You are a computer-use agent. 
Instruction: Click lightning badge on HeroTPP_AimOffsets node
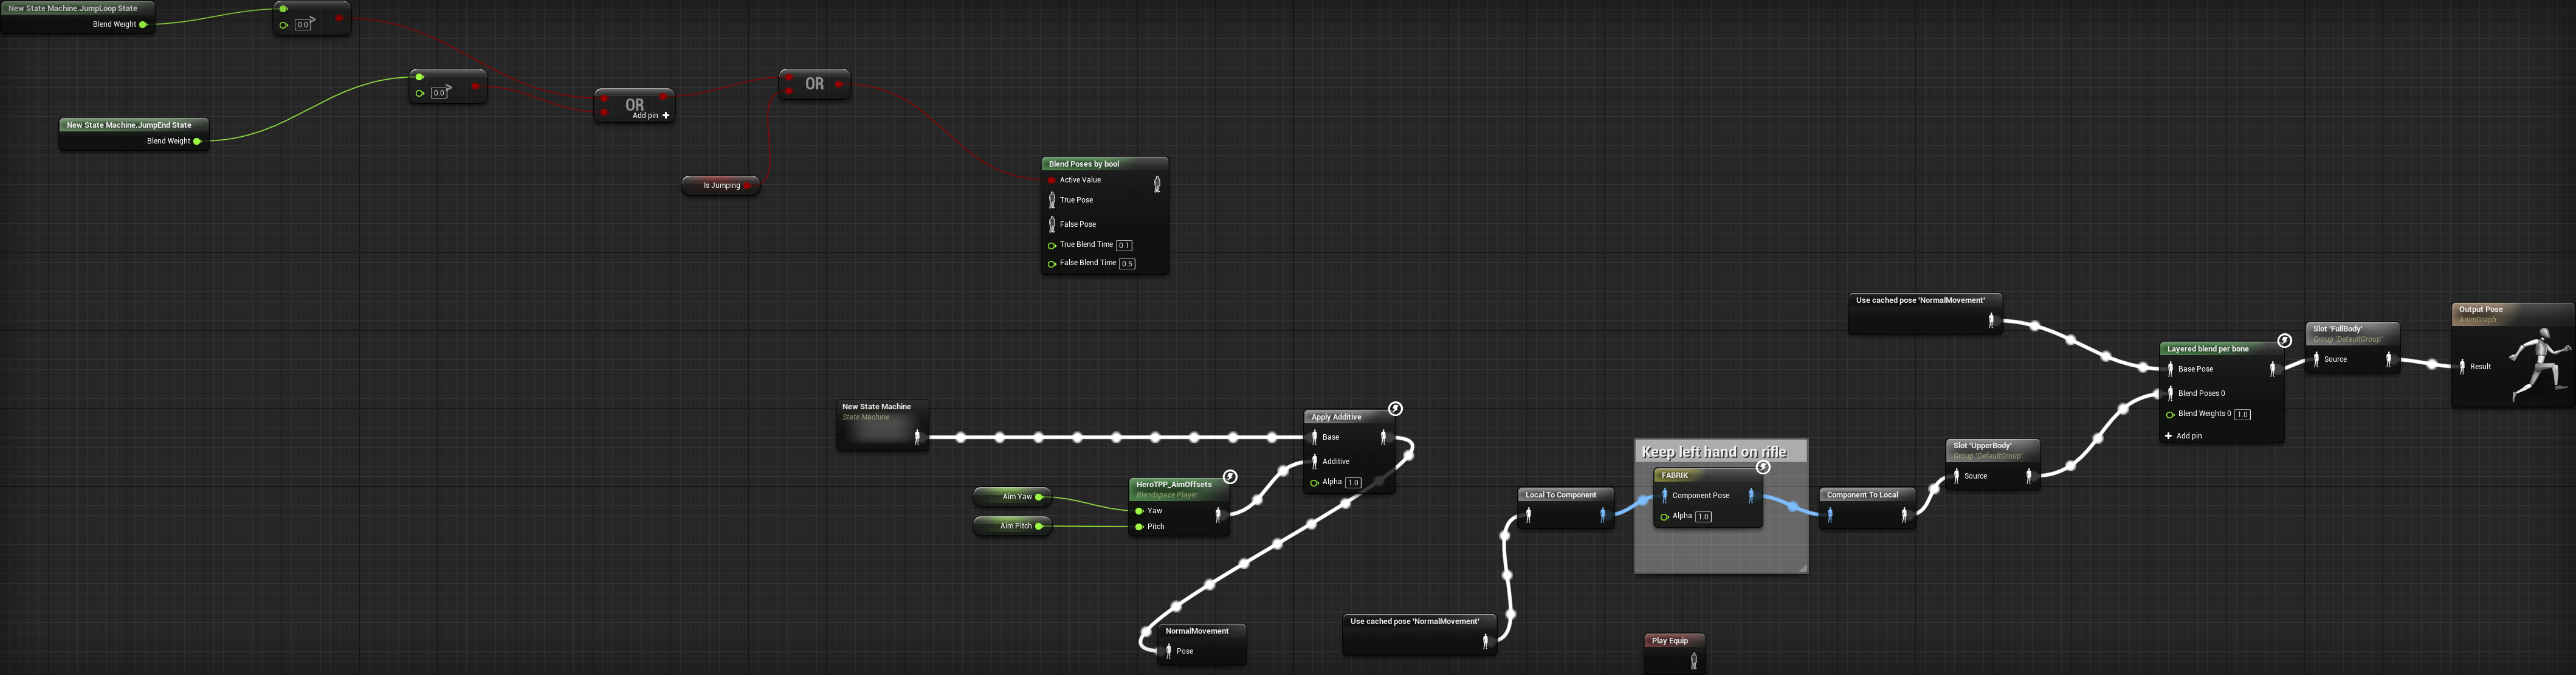[x=1230, y=477]
